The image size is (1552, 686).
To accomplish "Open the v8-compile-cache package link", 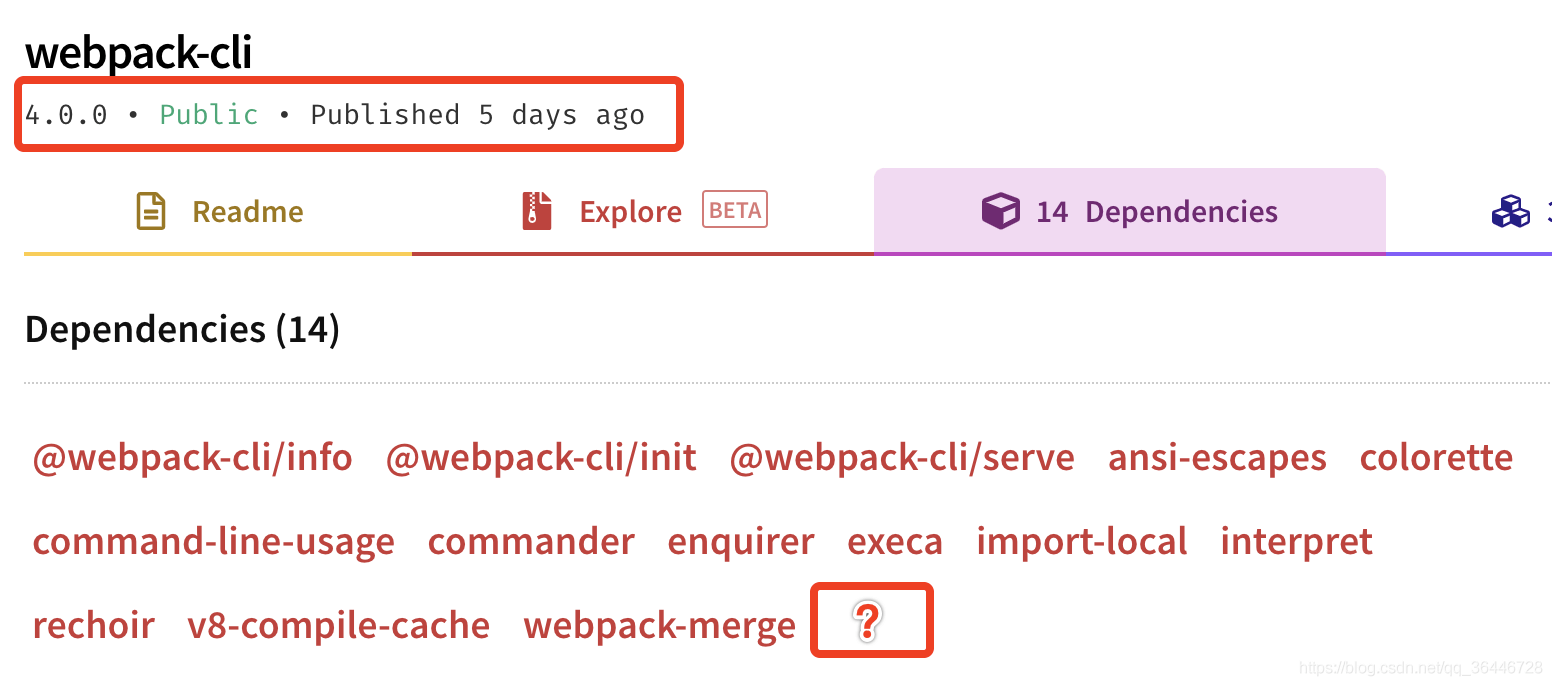I will pos(339,626).
